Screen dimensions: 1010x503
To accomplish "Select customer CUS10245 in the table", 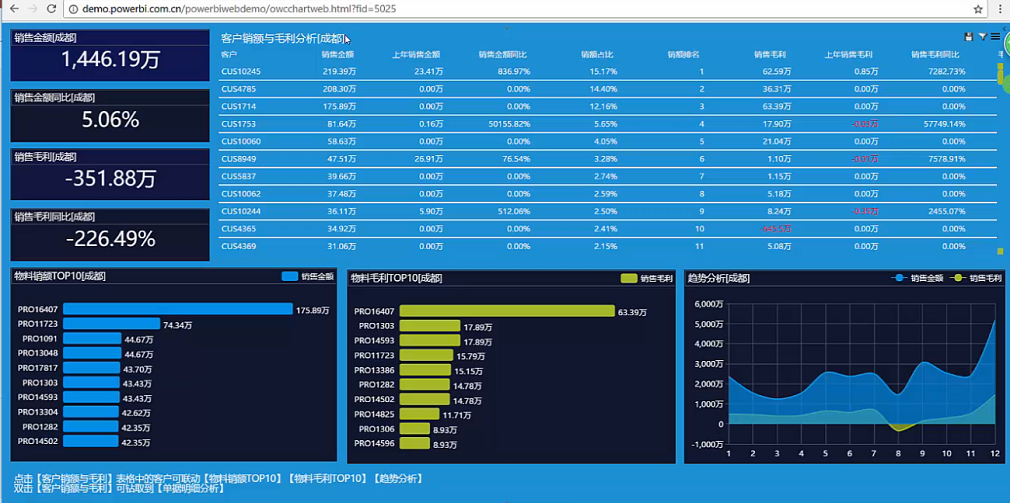I will click(x=240, y=72).
